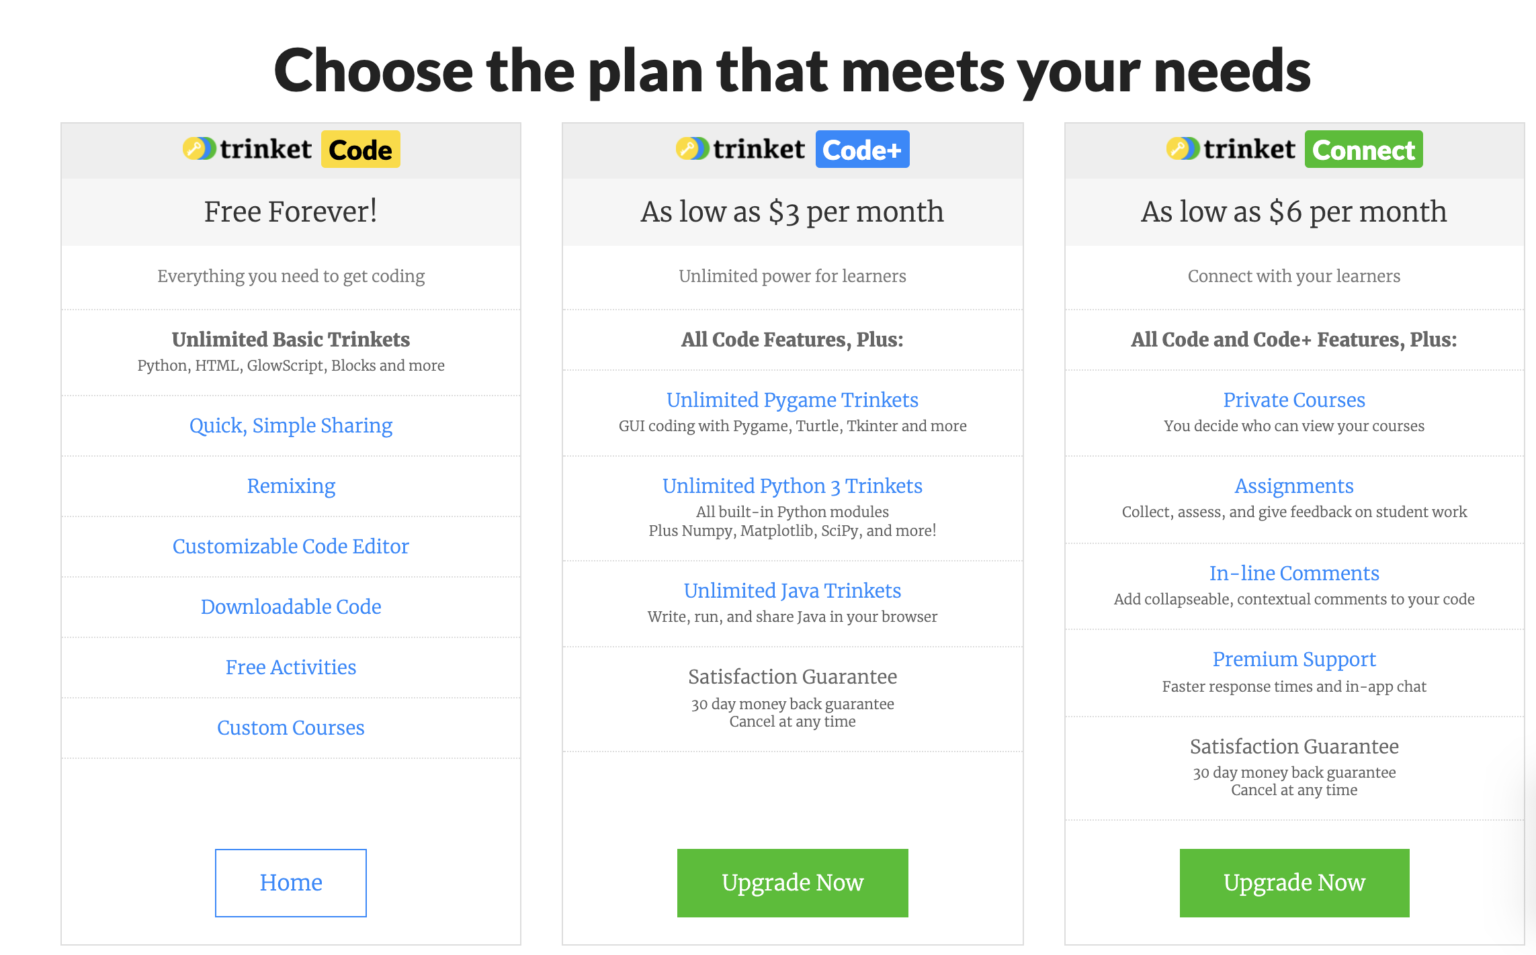Screen dimensions: 1536x955
Task: Click the trinket logo icon above Code plan
Action: 199,149
